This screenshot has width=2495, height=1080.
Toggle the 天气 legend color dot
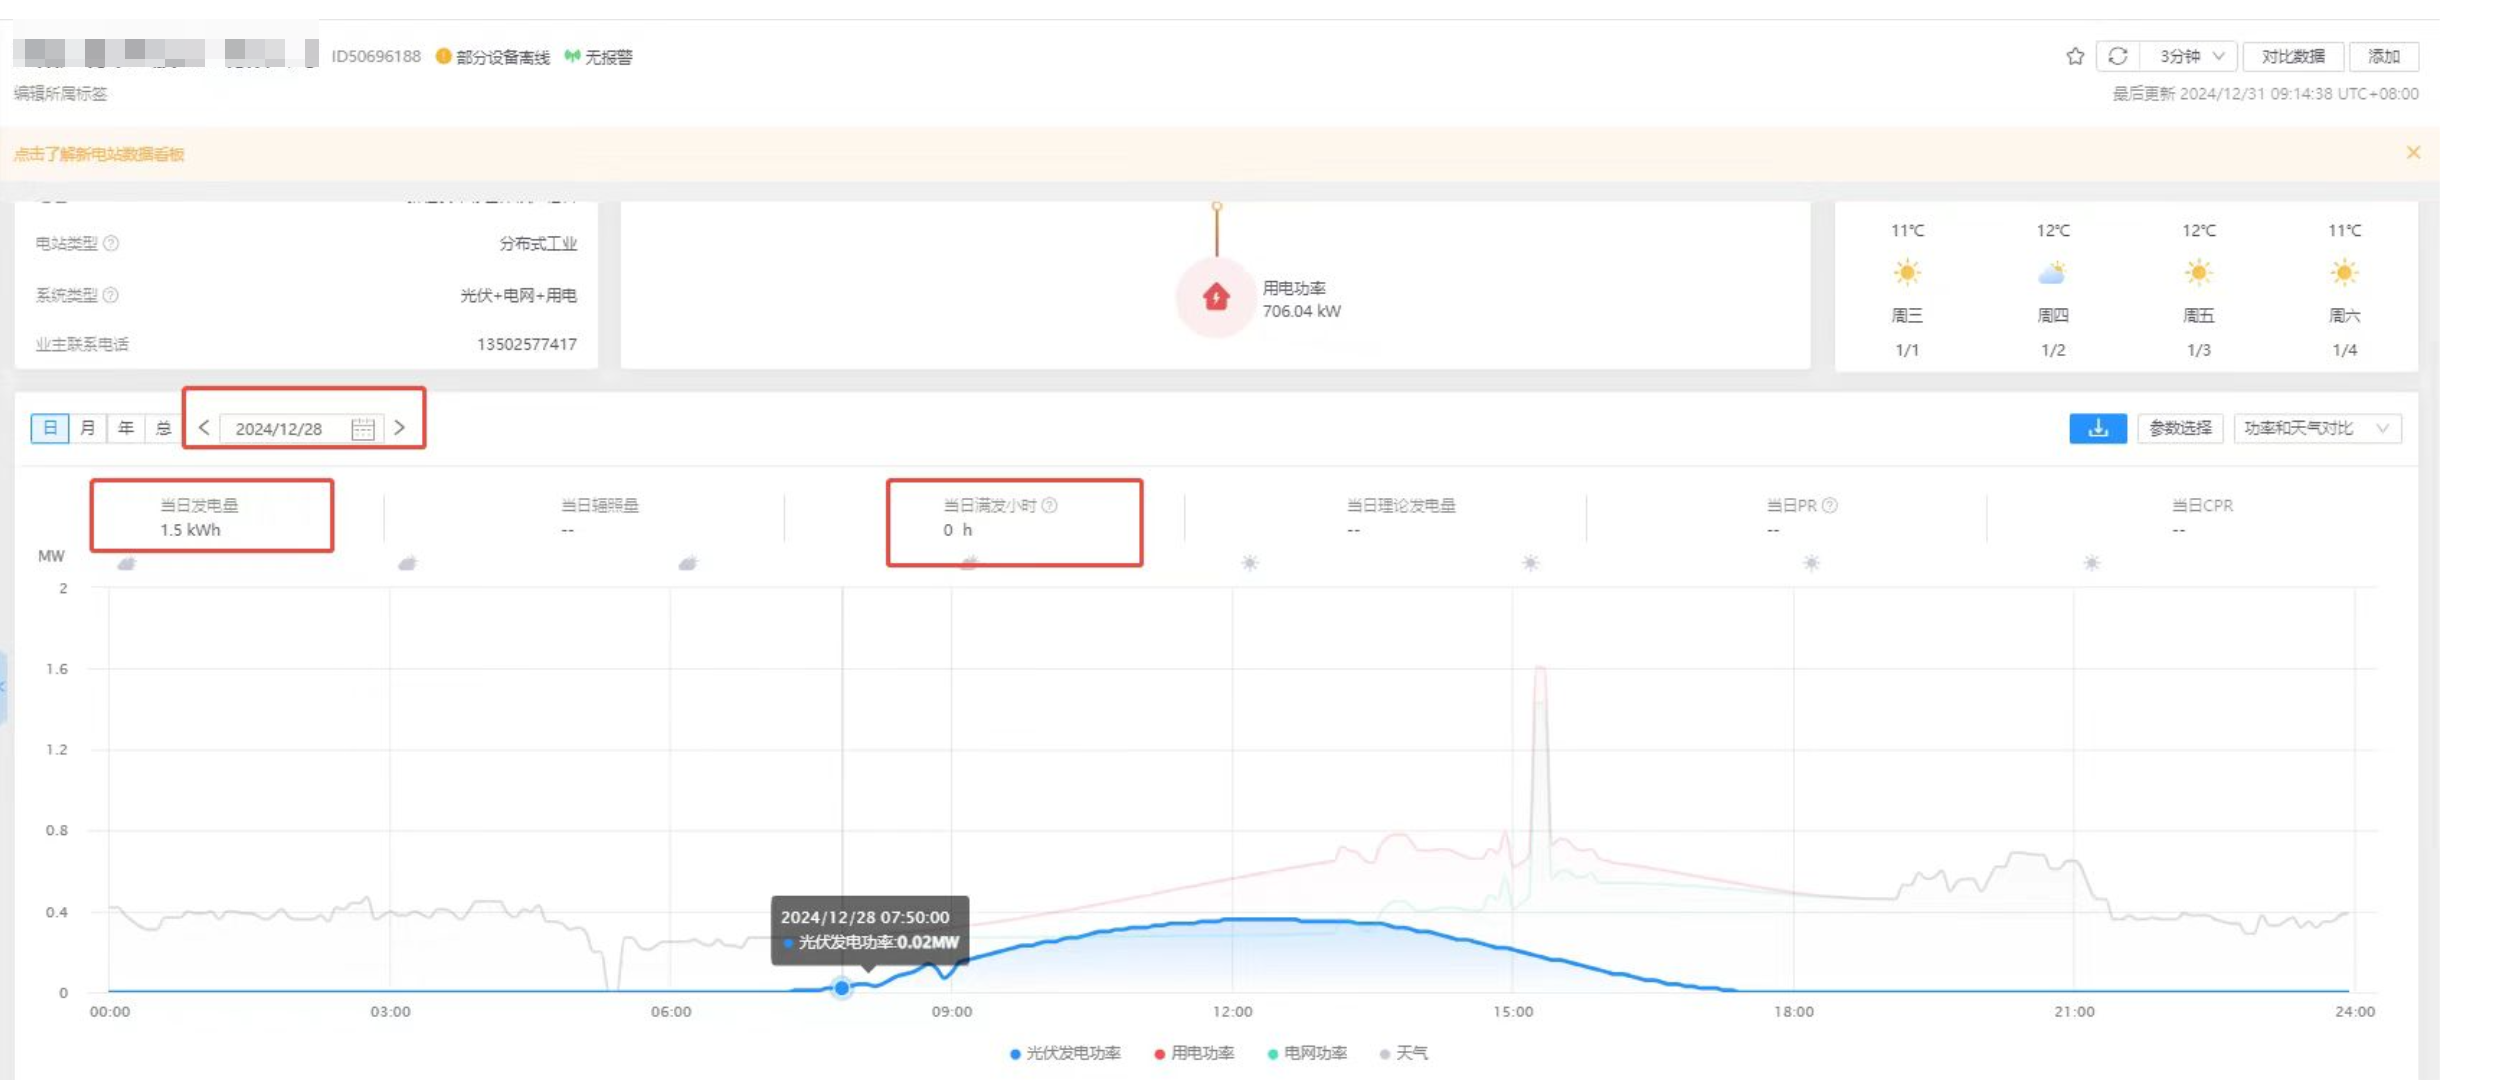[1385, 1054]
